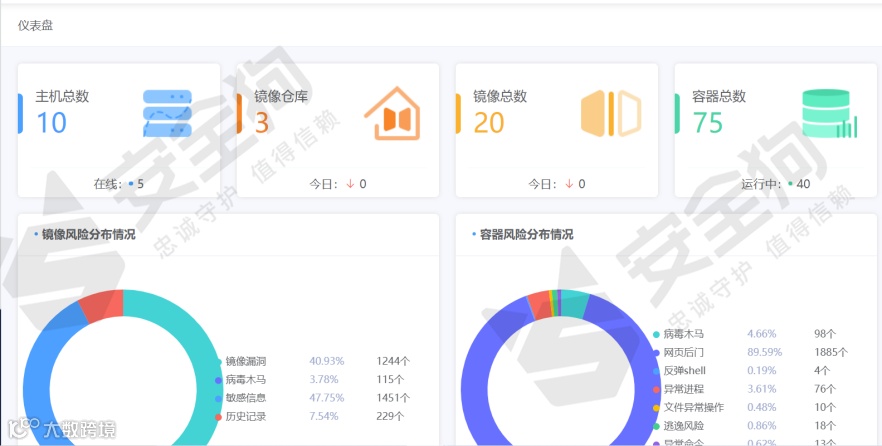Click the 47.75% percentage value
This screenshot has height=446, width=882.
pos(327,398)
